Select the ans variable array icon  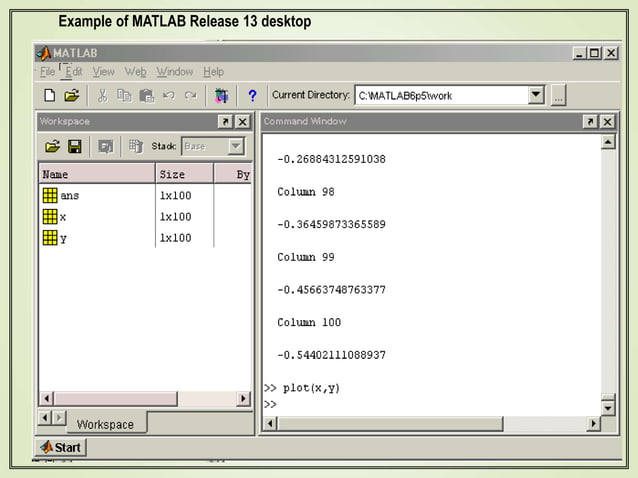(x=50, y=195)
